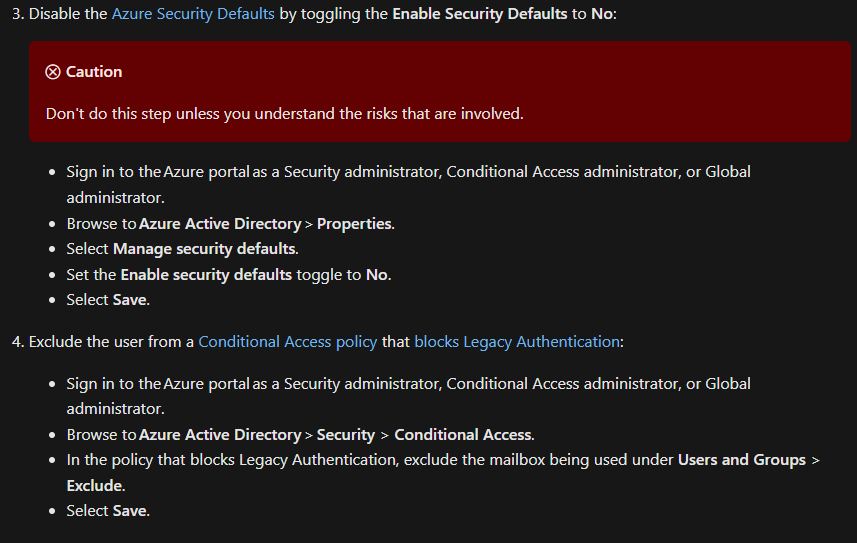Click the warning sentence about understanding risks
This screenshot has width=857, height=543.
pos(285,114)
